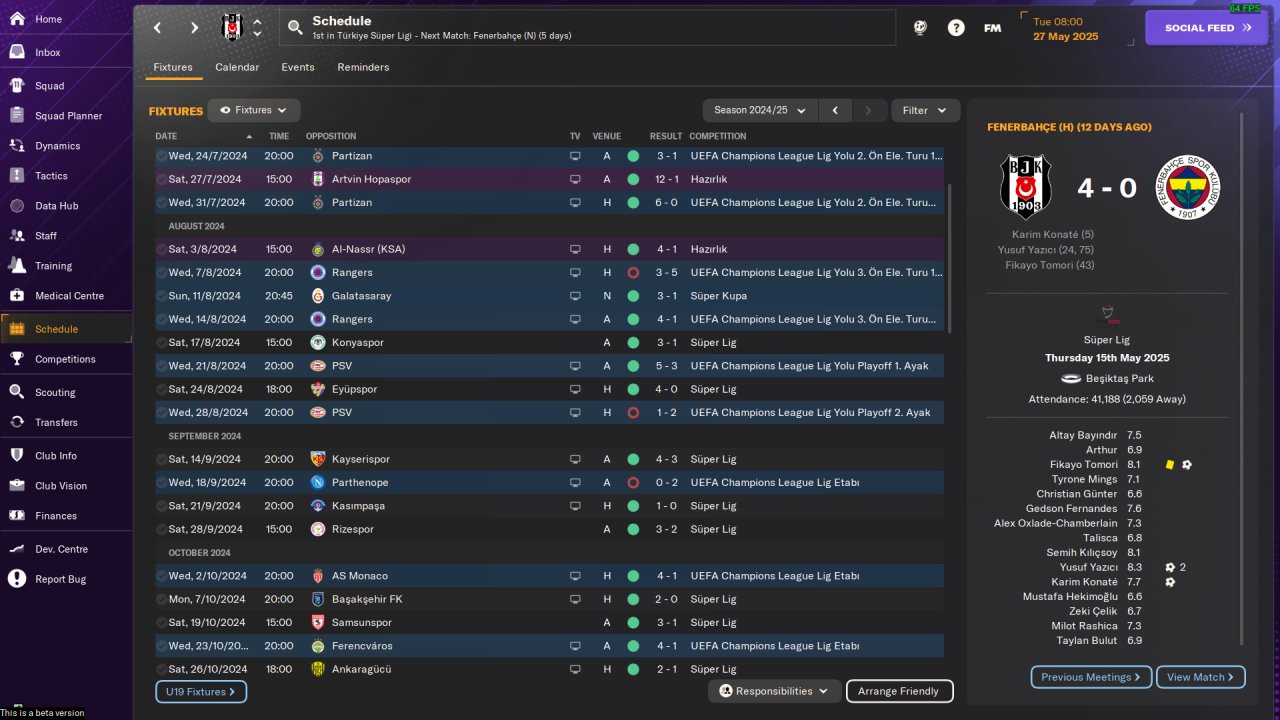Switch to the Calendar tab

[237, 67]
